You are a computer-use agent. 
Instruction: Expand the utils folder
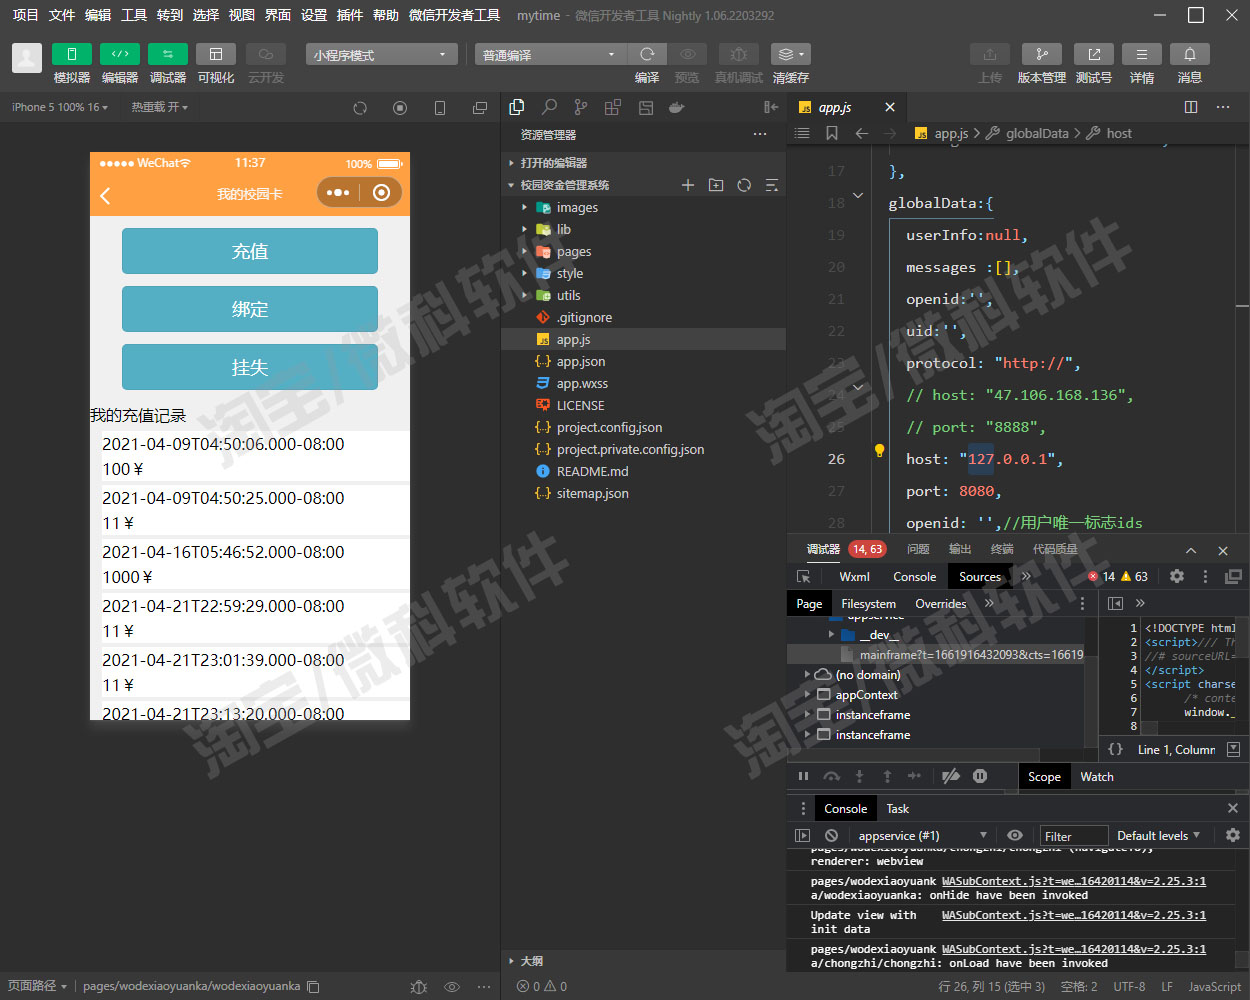click(x=644, y=295)
